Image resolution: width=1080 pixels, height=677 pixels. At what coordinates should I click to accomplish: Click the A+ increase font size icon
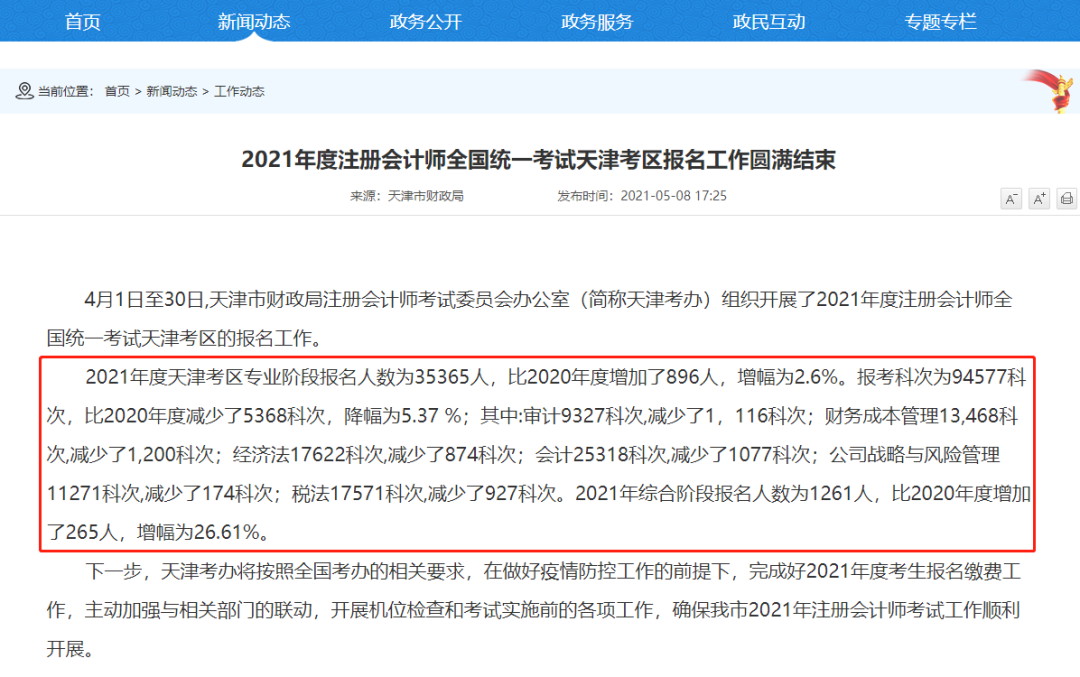(1039, 200)
